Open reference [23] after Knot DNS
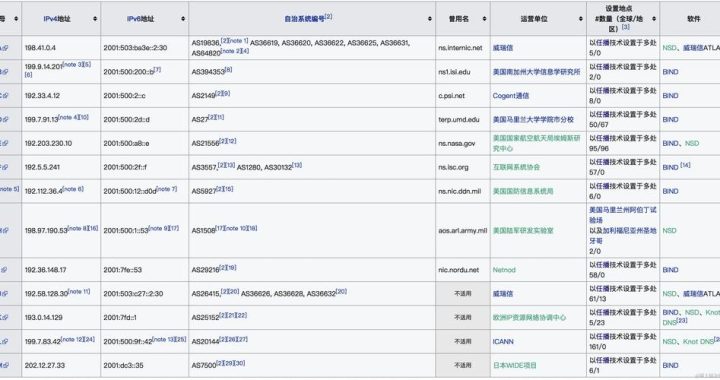 point(681,320)
